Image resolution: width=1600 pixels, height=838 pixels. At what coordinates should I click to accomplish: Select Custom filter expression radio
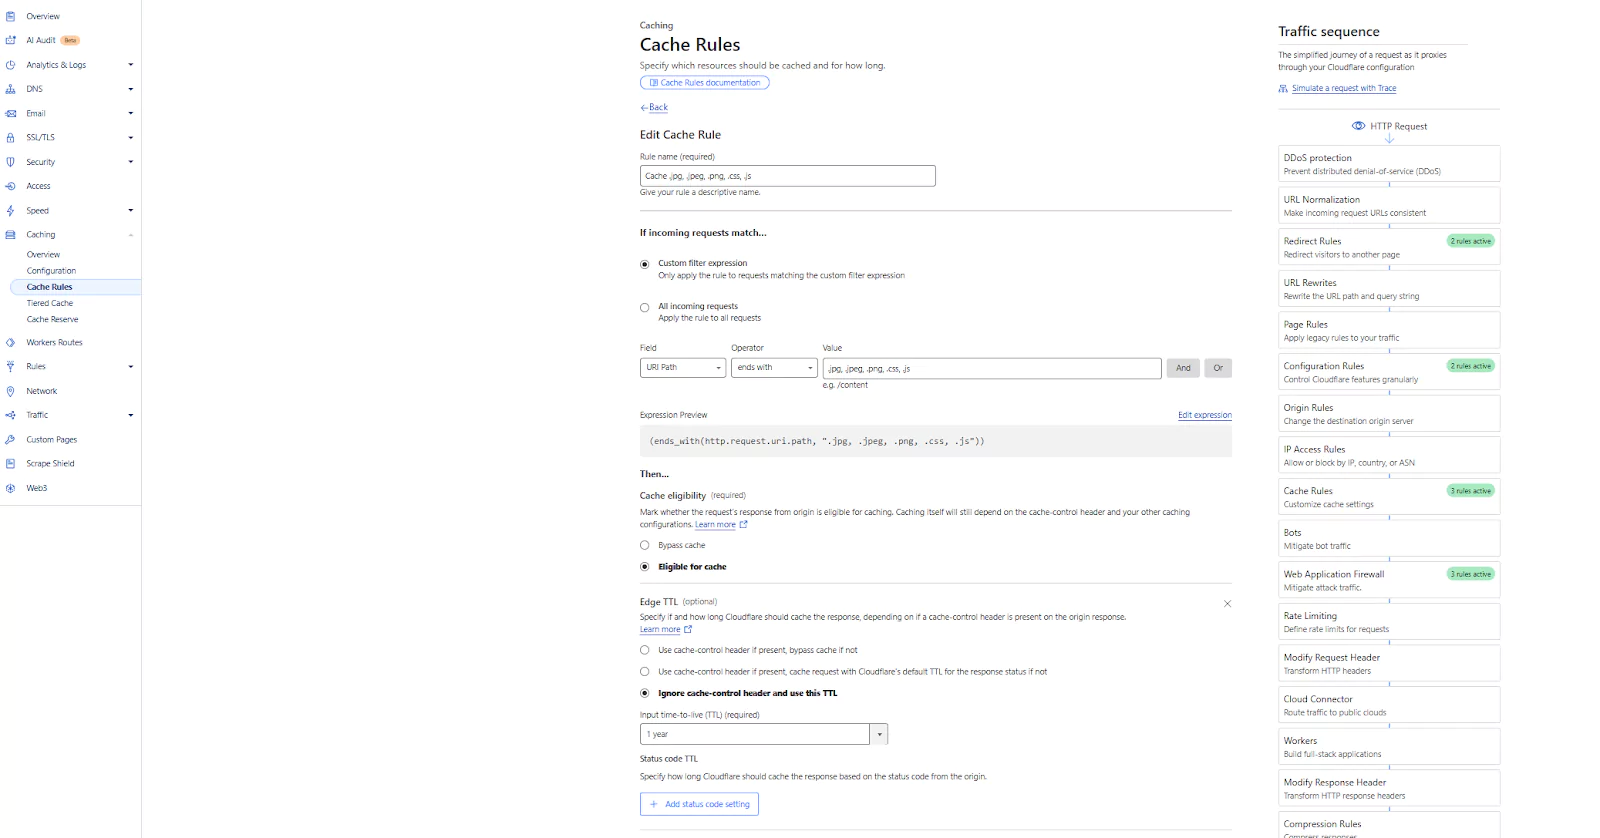coord(644,264)
